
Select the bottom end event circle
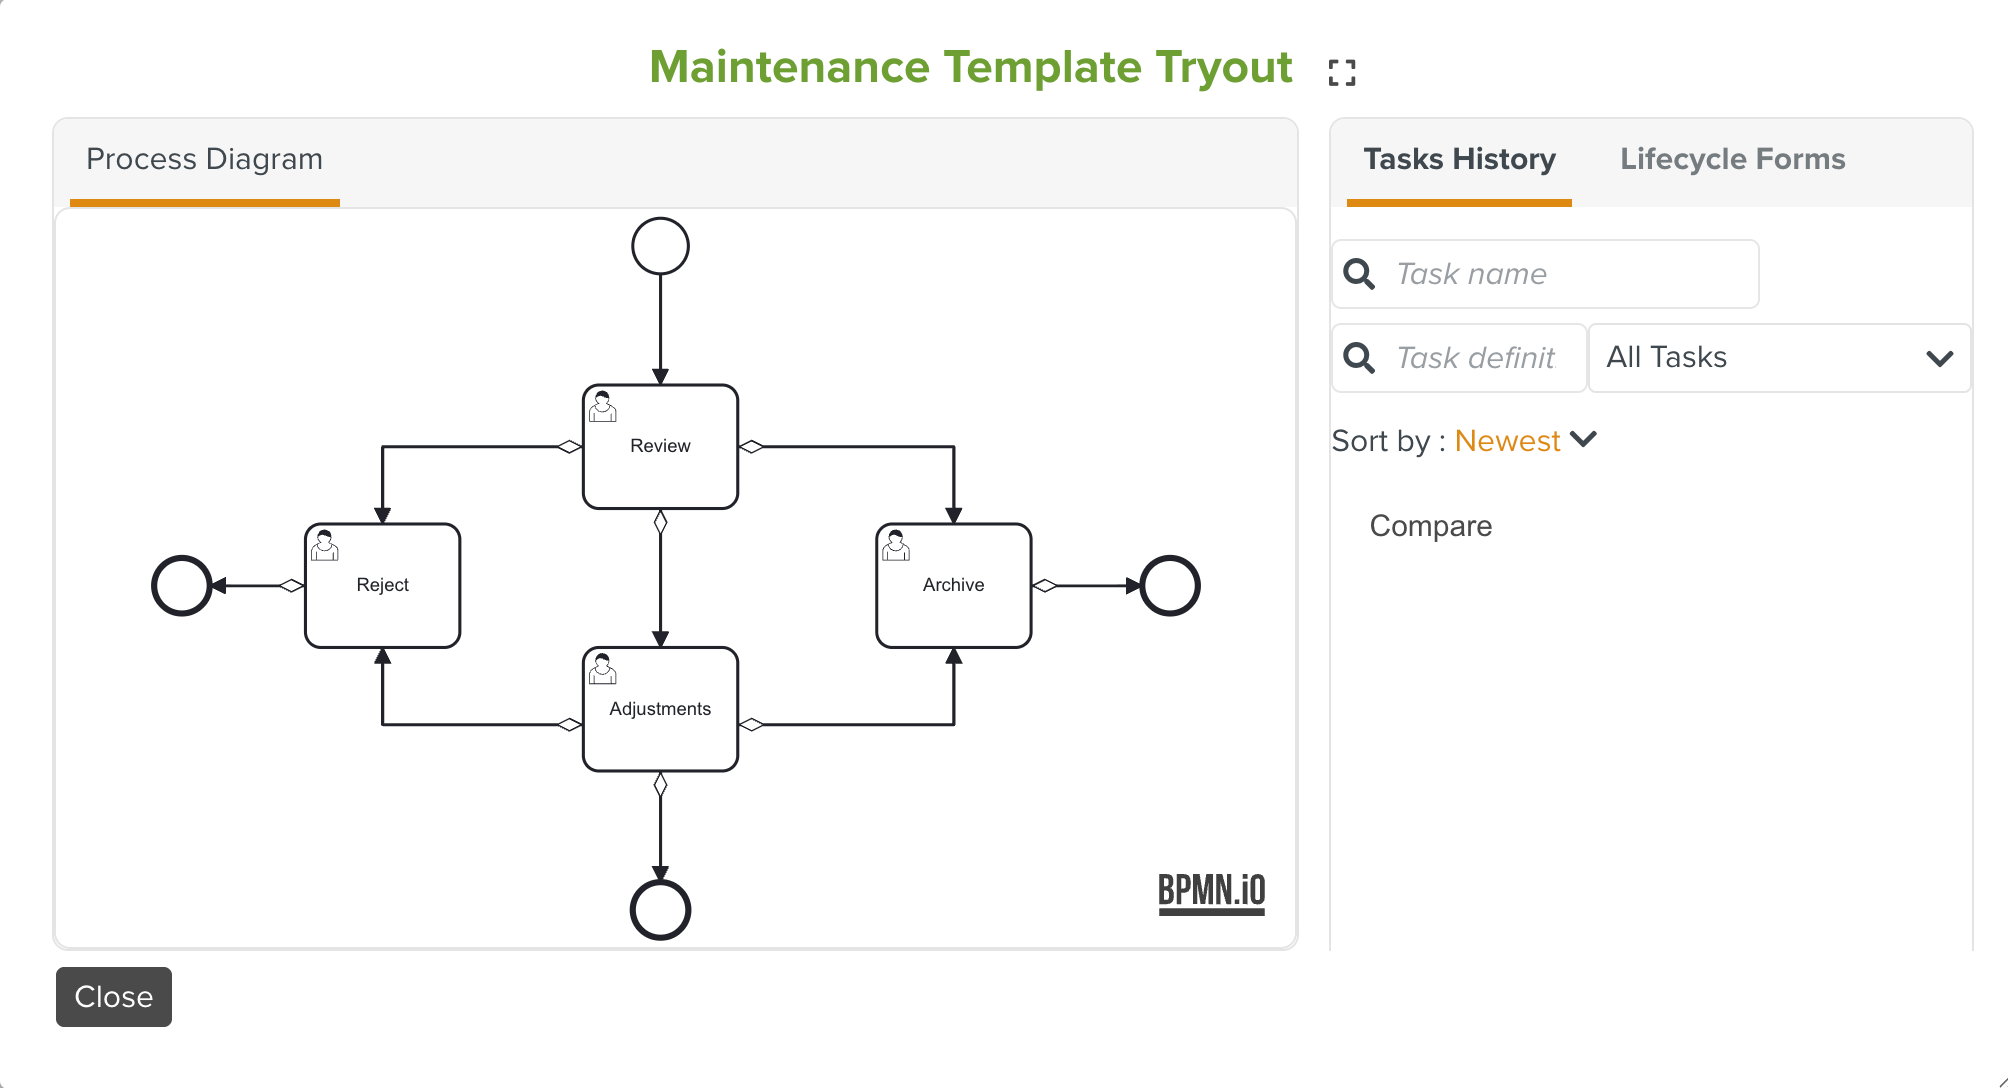(x=660, y=909)
